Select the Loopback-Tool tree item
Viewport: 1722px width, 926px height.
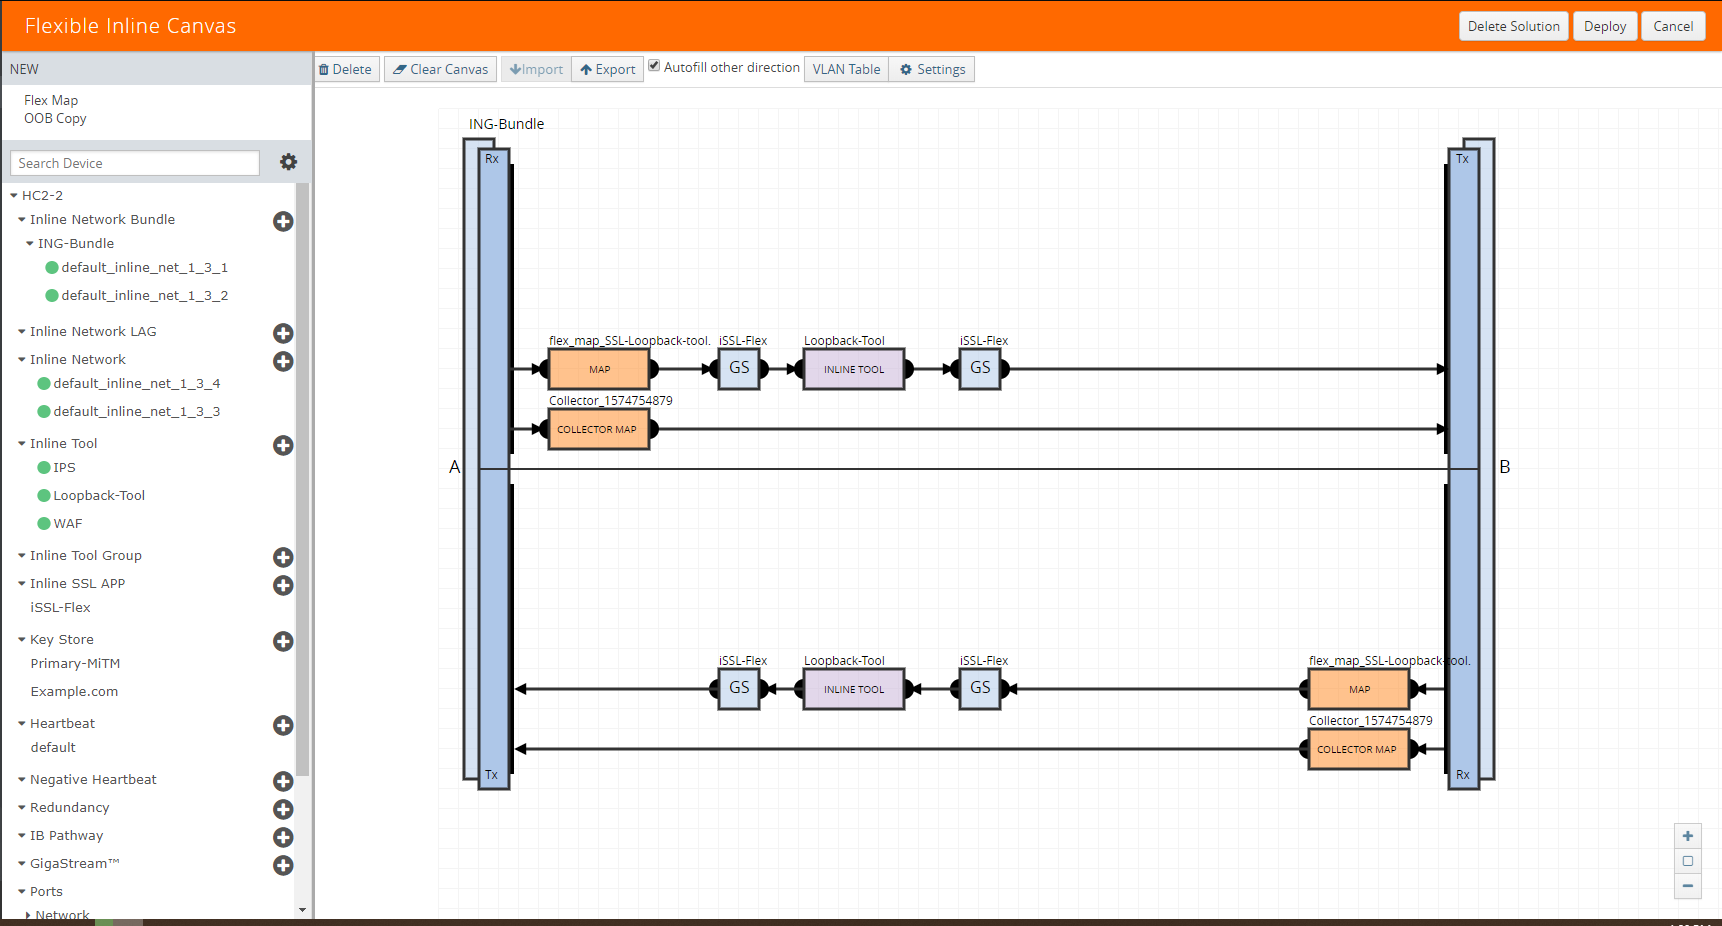pyautogui.click(x=99, y=496)
